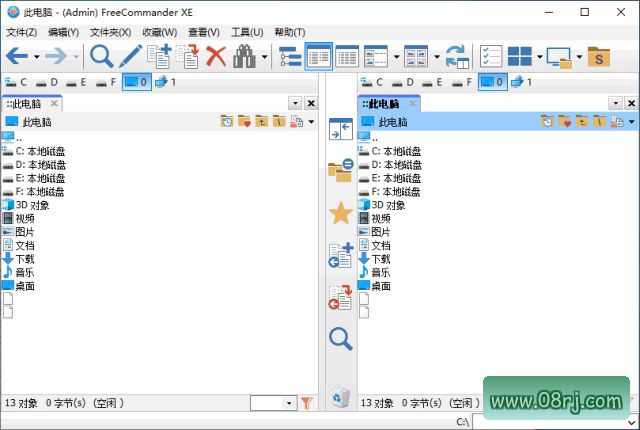Image resolution: width=640 pixels, height=430 pixels.
Task: Click the left panel orange filter funnel icon
Action: [307, 403]
